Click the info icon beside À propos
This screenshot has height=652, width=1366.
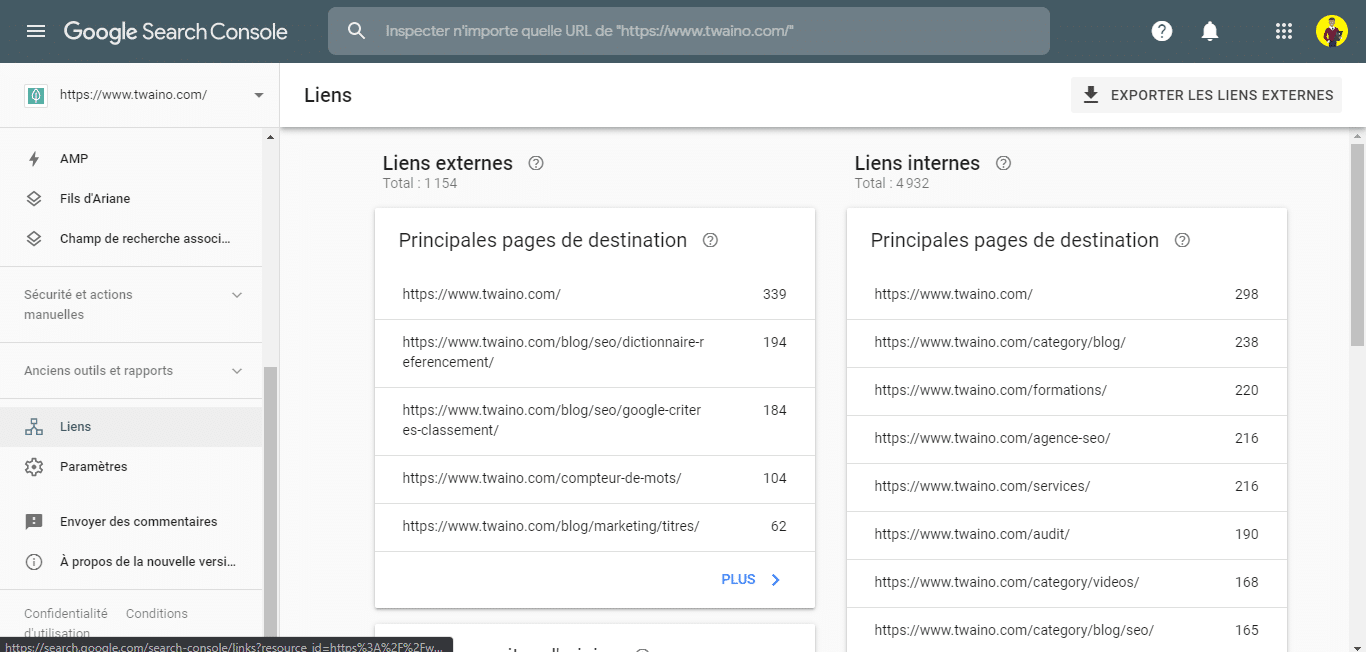(34, 562)
